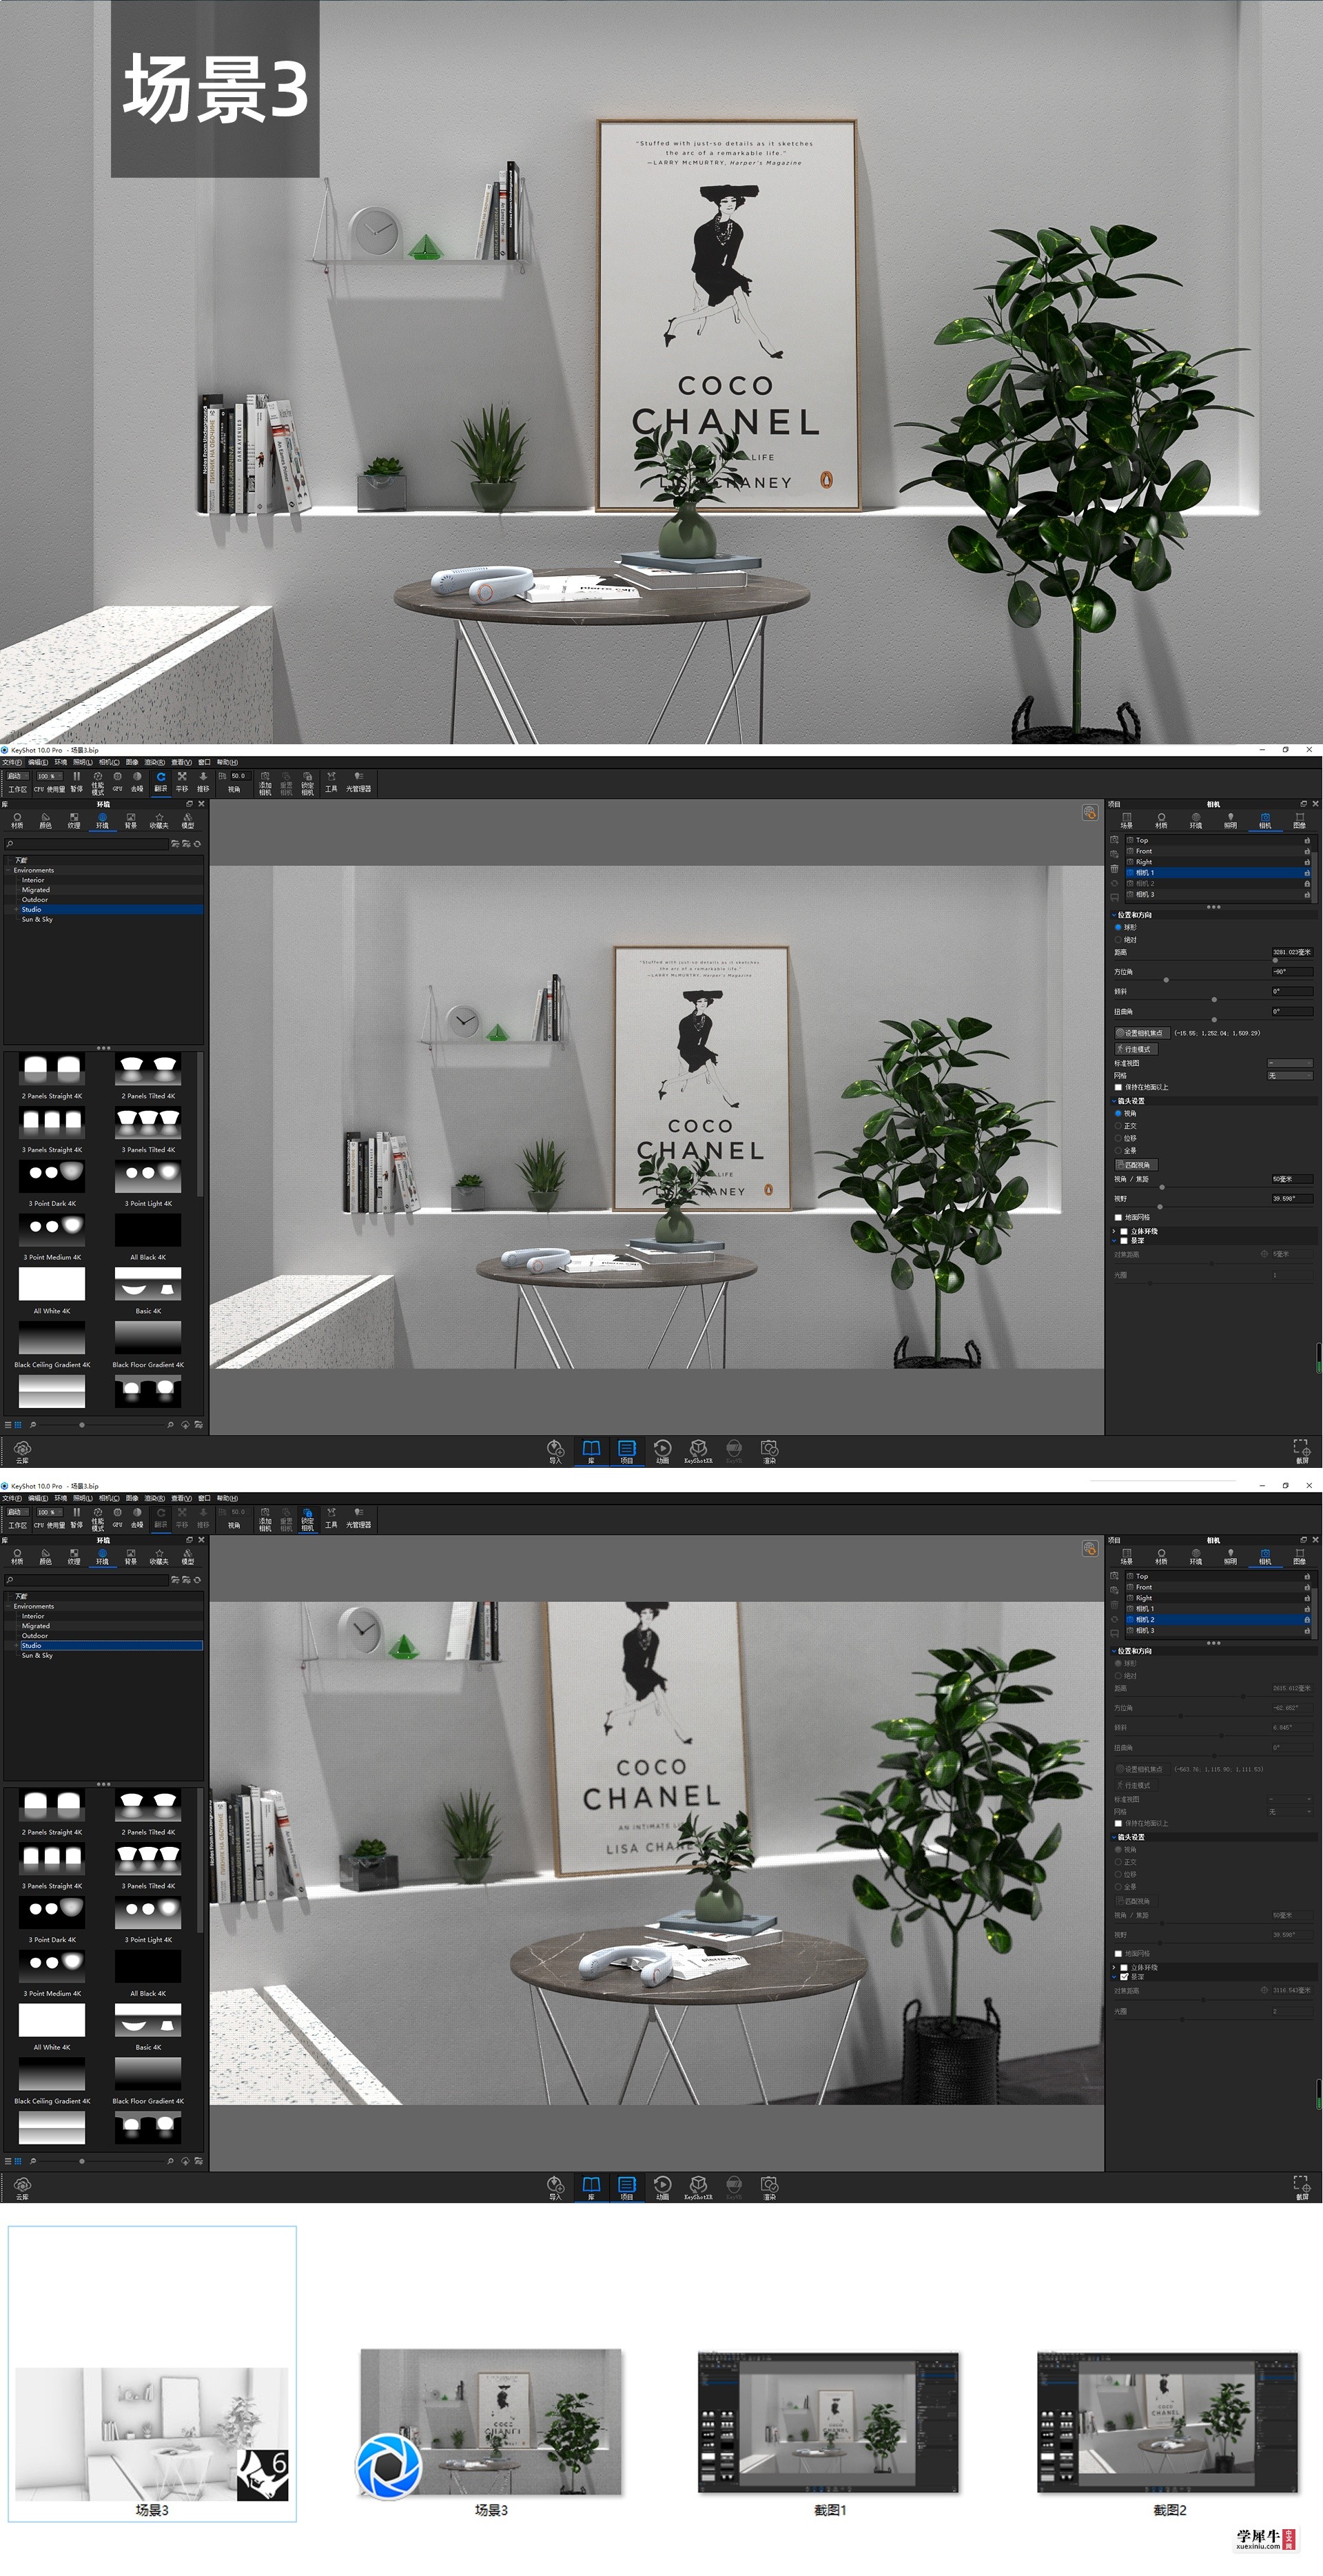Click Screenshot (截屏) in lower bottom bar
This screenshot has height=2576, width=1323.
click(1302, 2187)
